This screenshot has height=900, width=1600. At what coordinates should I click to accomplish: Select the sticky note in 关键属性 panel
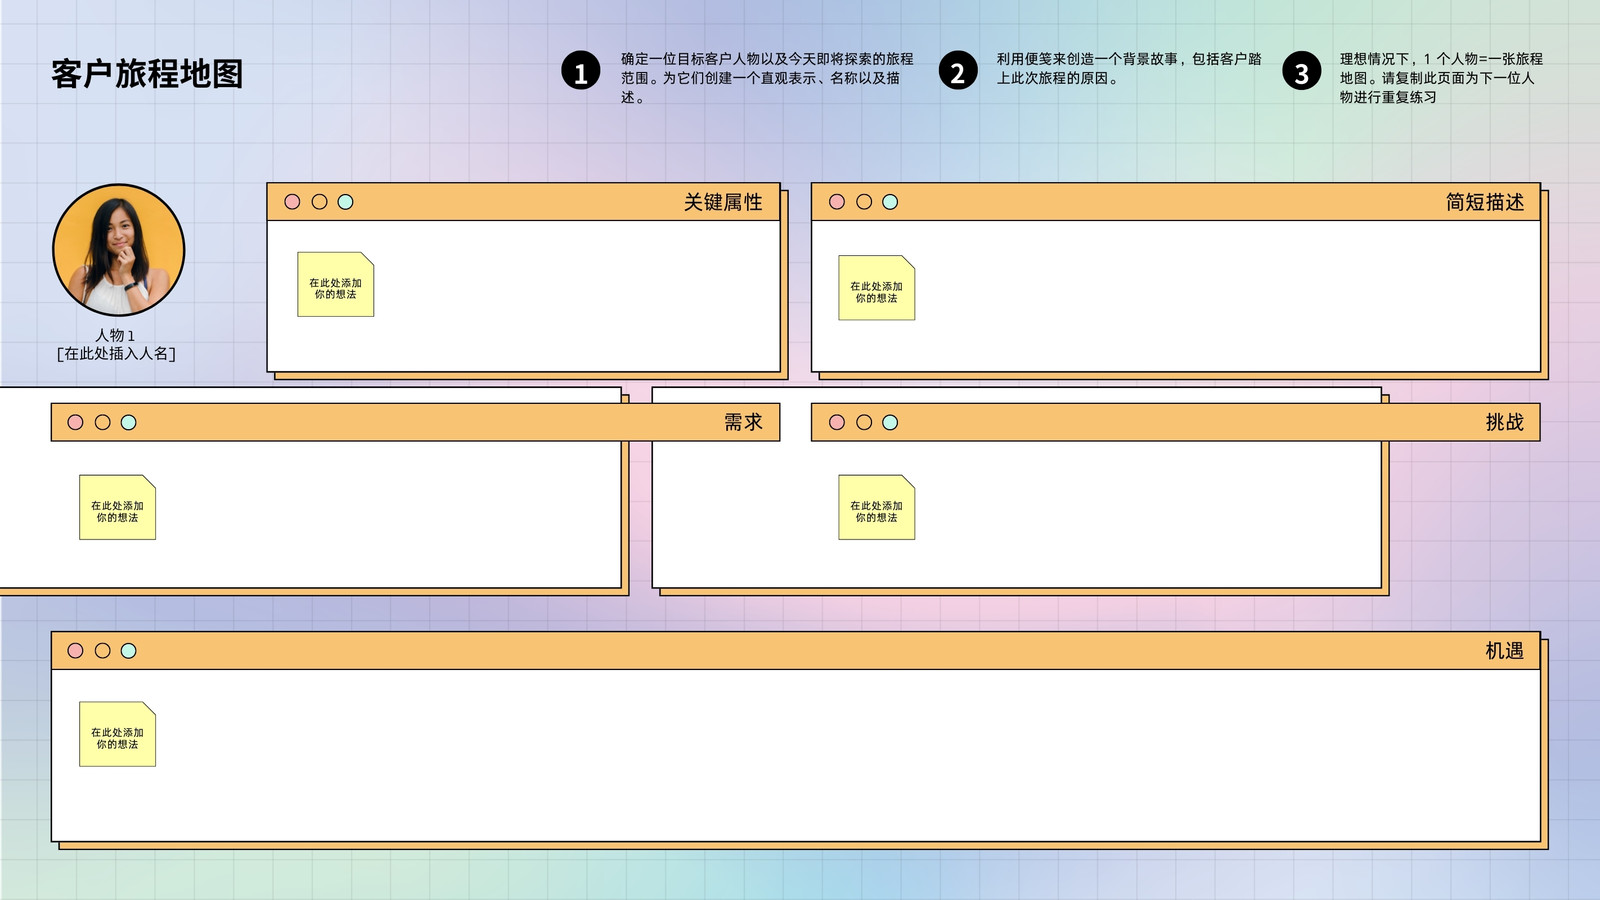coord(336,285)
